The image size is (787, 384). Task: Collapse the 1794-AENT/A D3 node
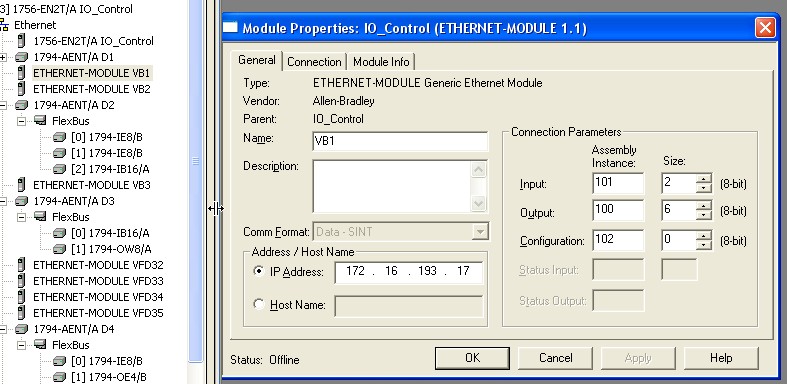point(3,201)
